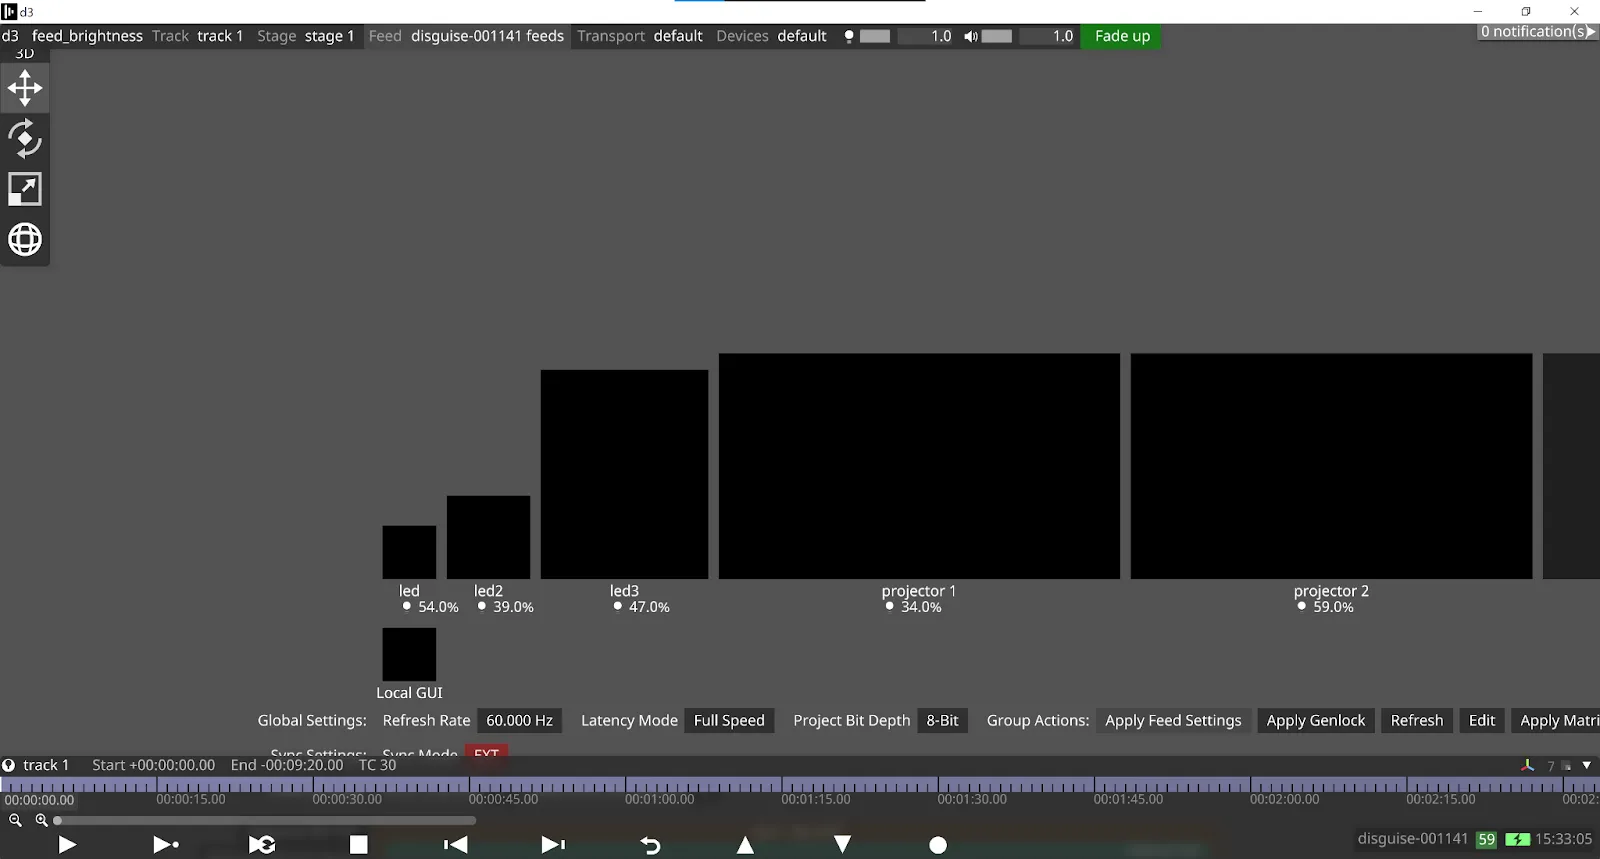Zoom in the timeline with magnifier plus
The image size is (1600, 859).
click(41, 820)
